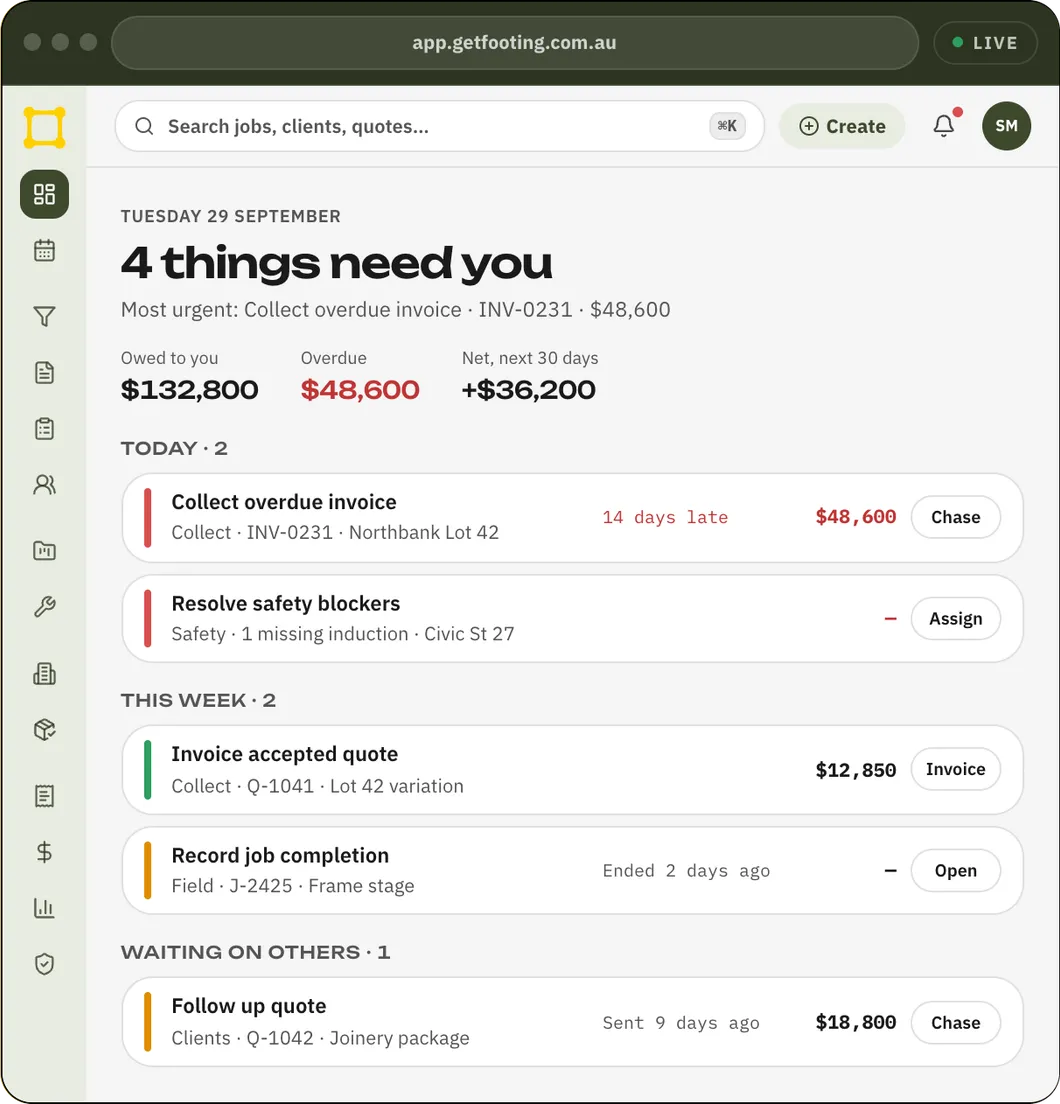This screenshot has height=1104, width=1060.
Task: Open the Follow up quote card title
Action: click(x=248, y=1006)
